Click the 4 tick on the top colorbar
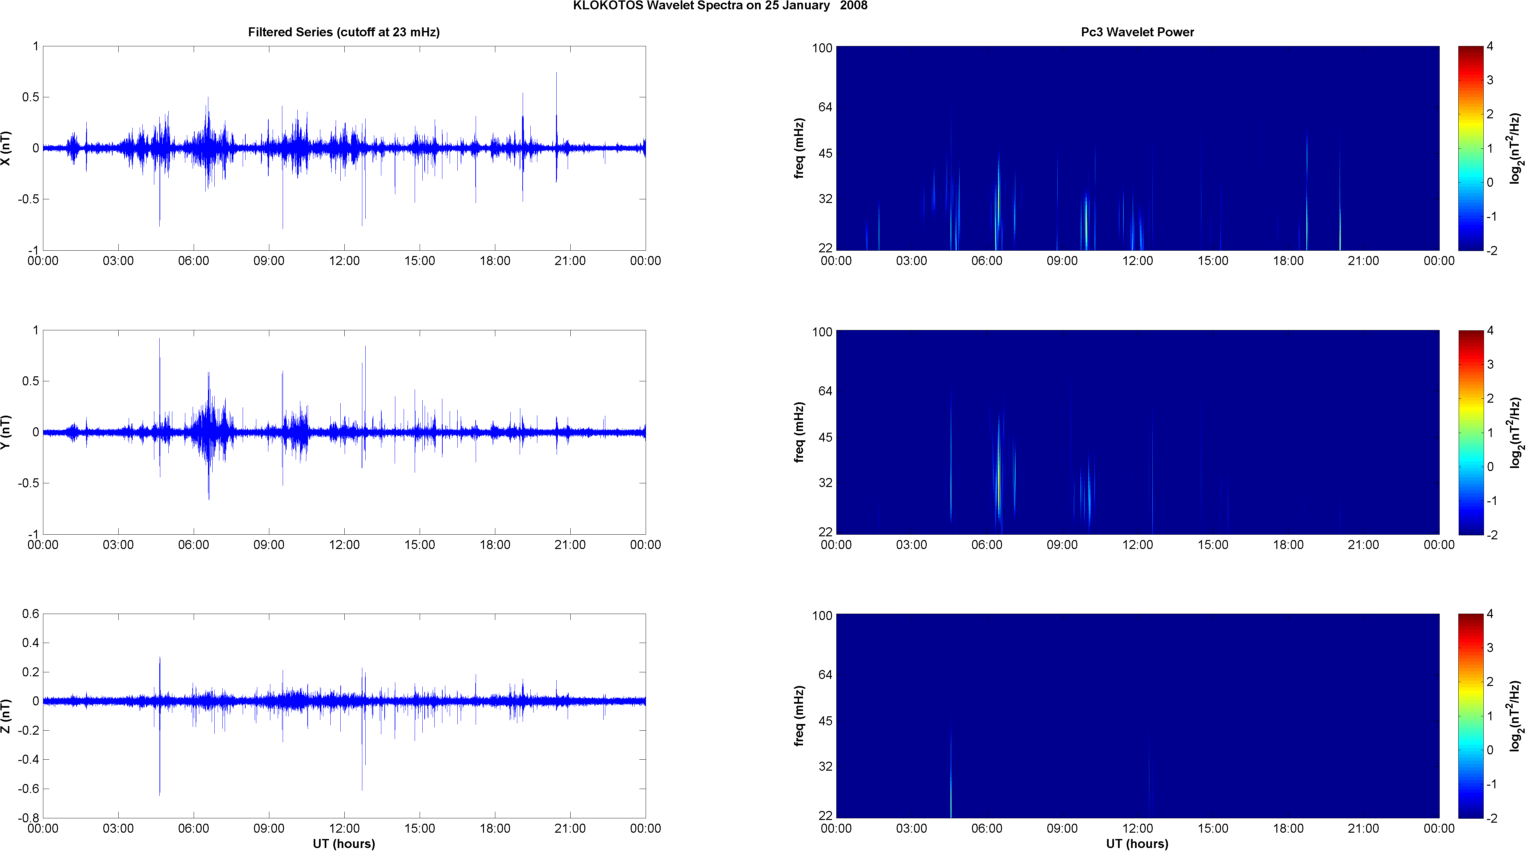Image resolution: width=1526 pixels, height=851 pixels. [1490, 46]
